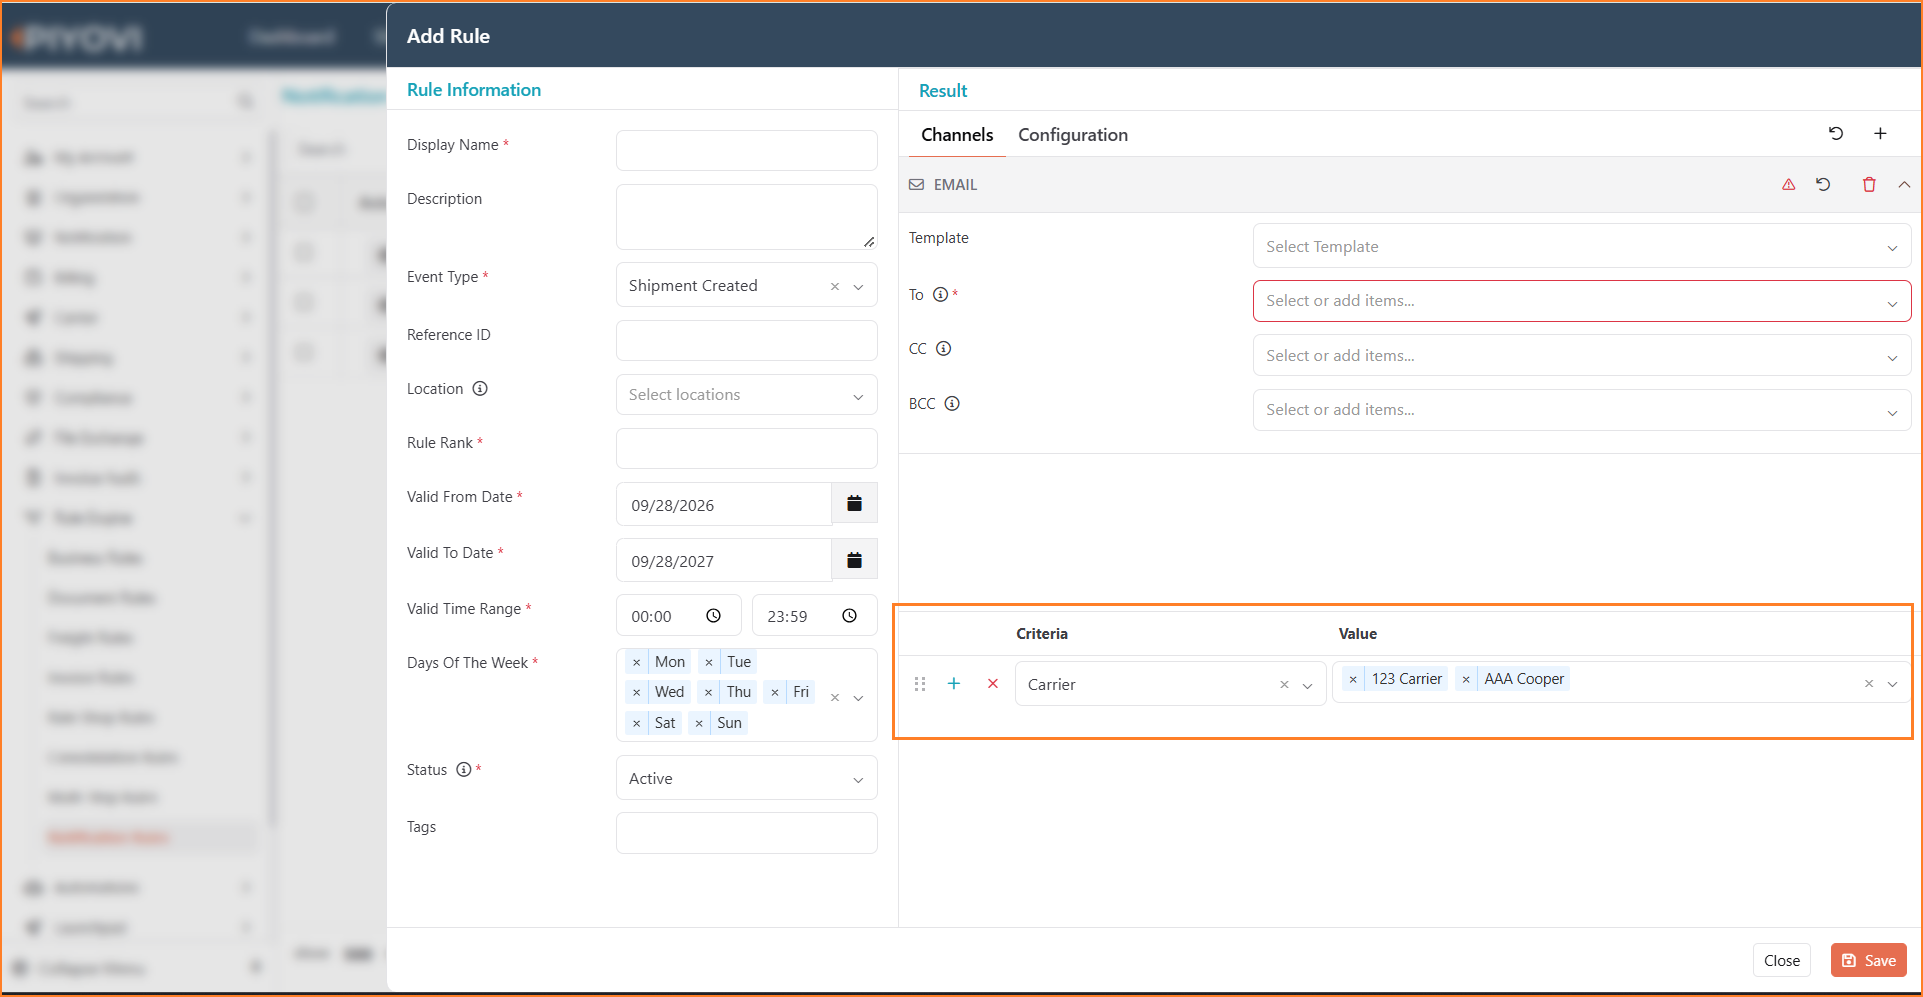The image size is (1923, 997).
Task: Click the info icon next to CC
Action: point(943,349)
